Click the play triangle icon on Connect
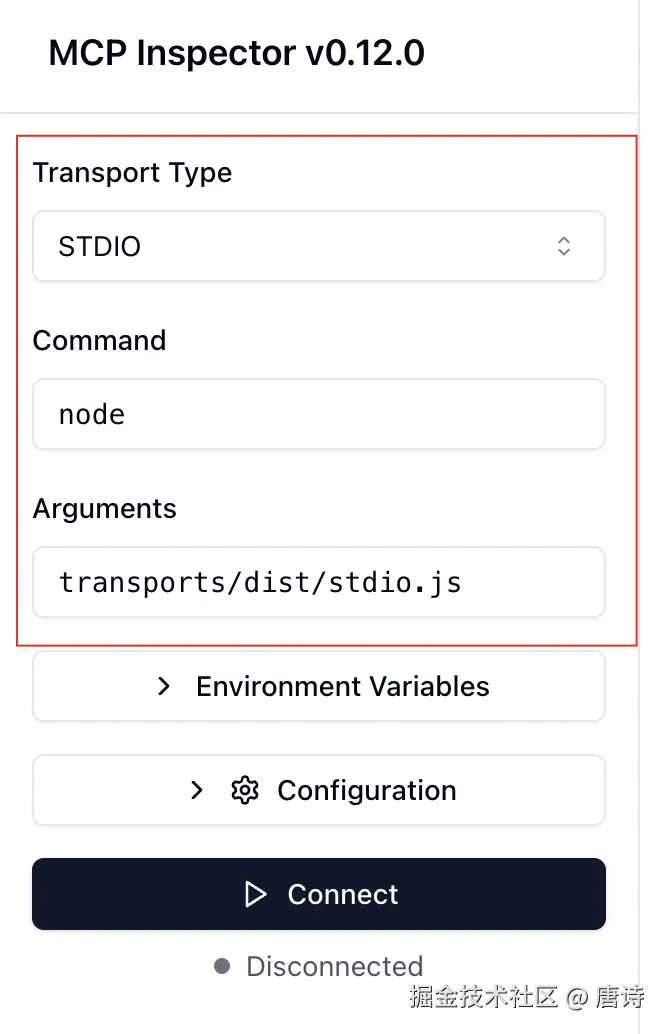Screen dimensions: 668x1034 click(256, 895)
